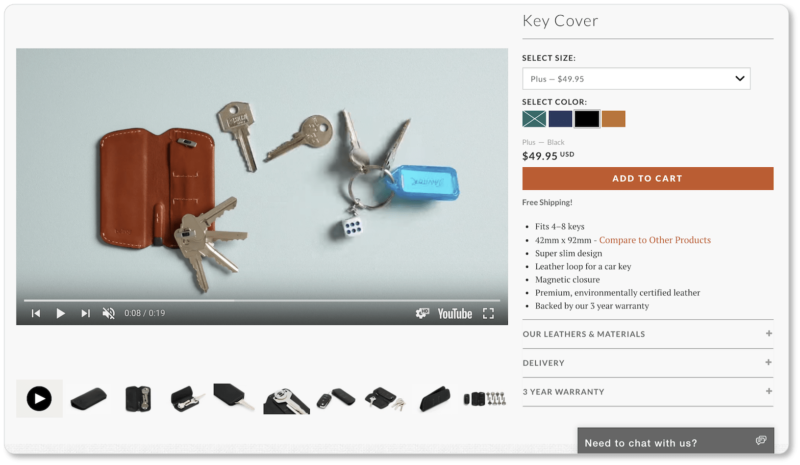The image size is (800, 465).
Task: Expand the Delivery section
Action: point(647,363)
